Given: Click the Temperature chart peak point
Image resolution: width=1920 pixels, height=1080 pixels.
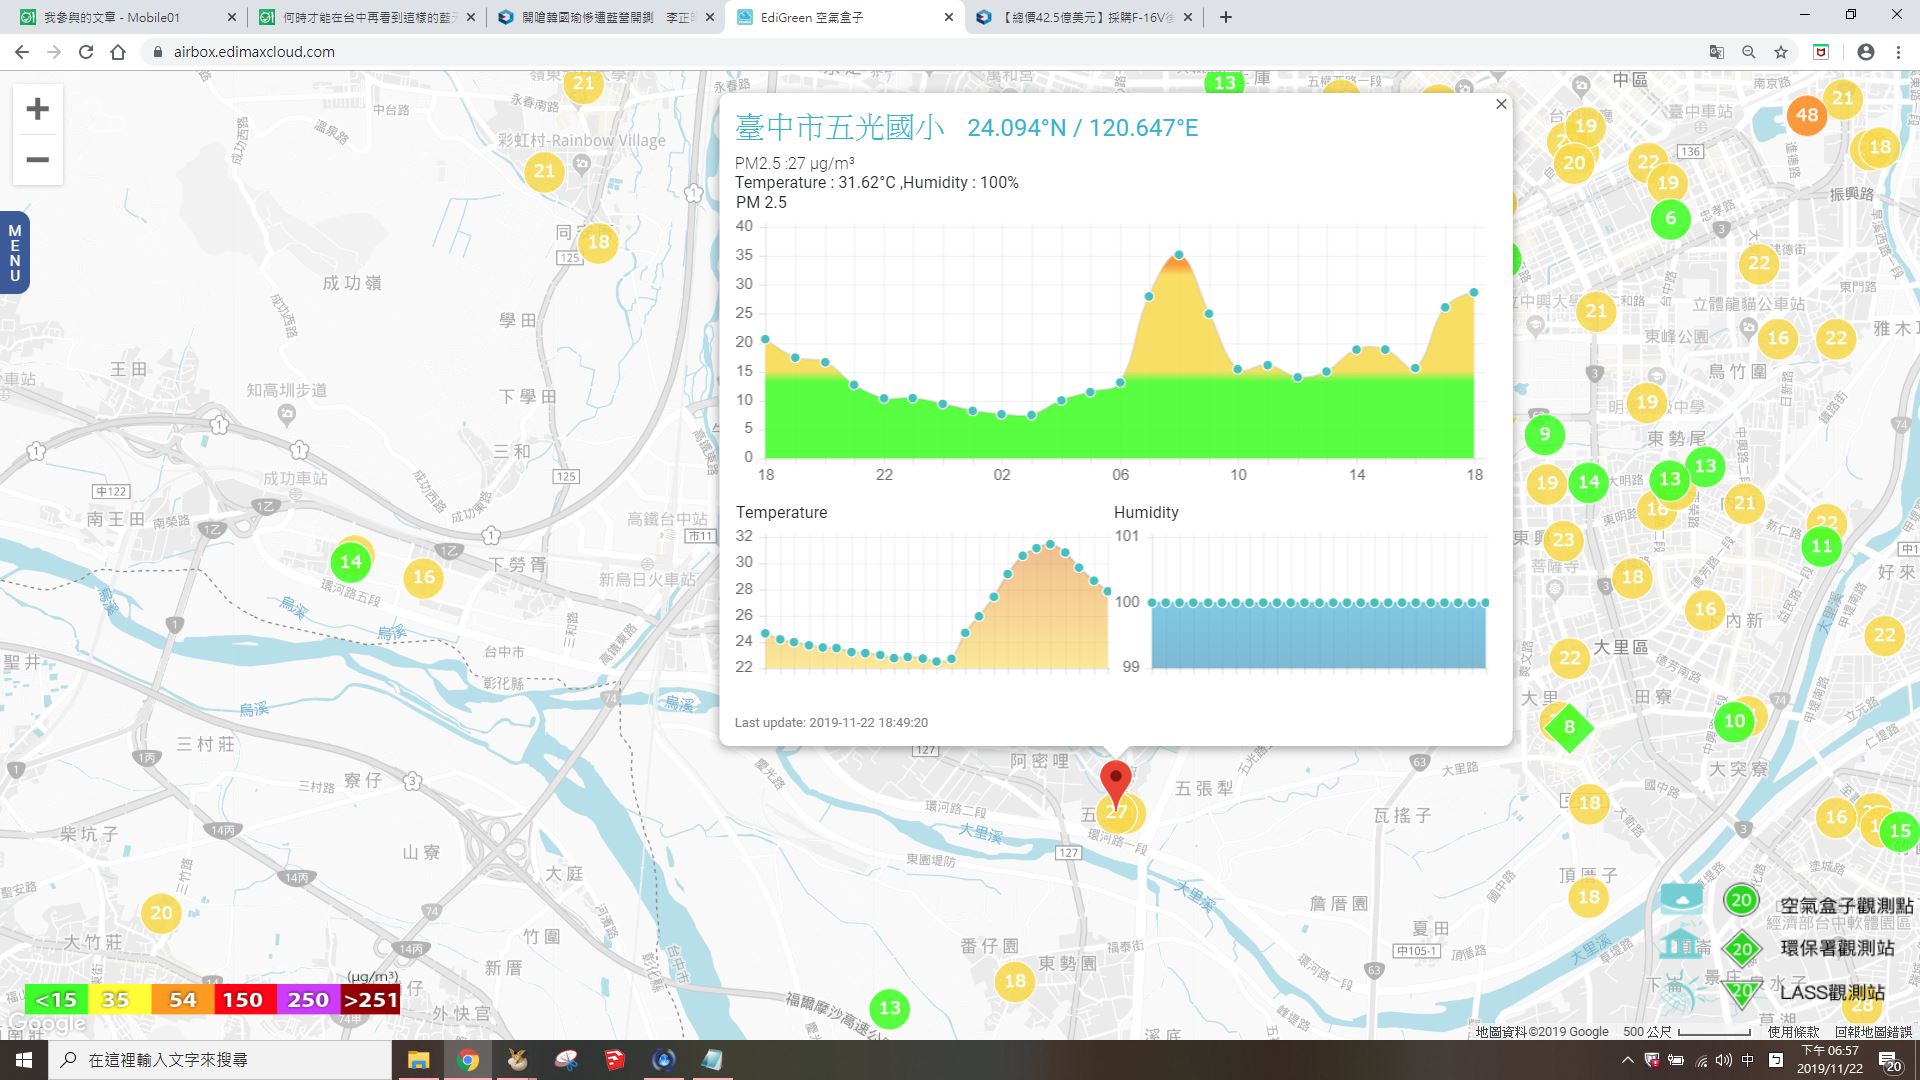Looking at the screenshot, I should pos(1050,545).
